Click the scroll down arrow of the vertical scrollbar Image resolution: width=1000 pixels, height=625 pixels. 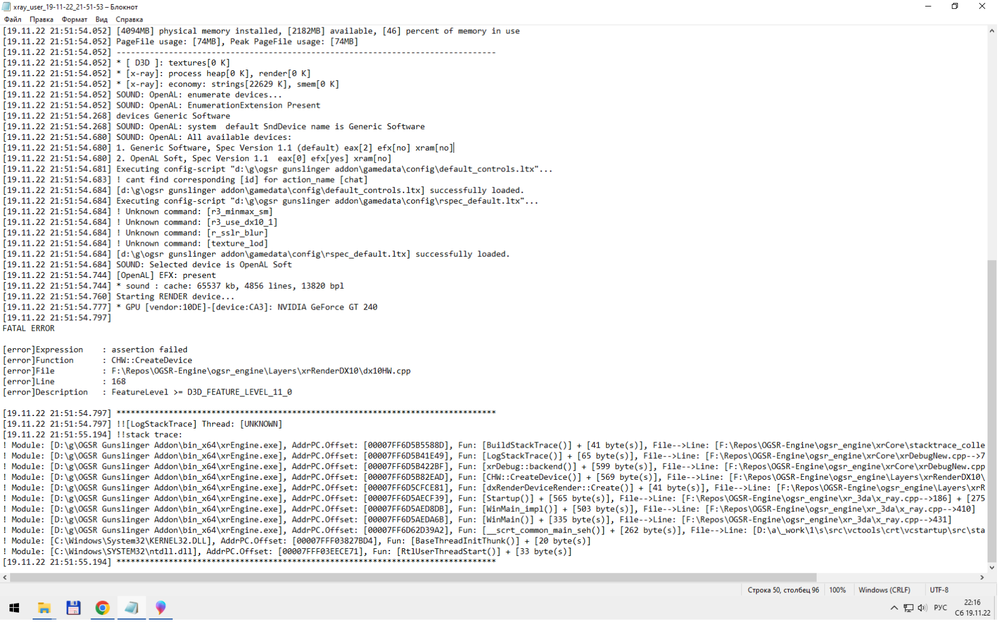coord(992,568)
